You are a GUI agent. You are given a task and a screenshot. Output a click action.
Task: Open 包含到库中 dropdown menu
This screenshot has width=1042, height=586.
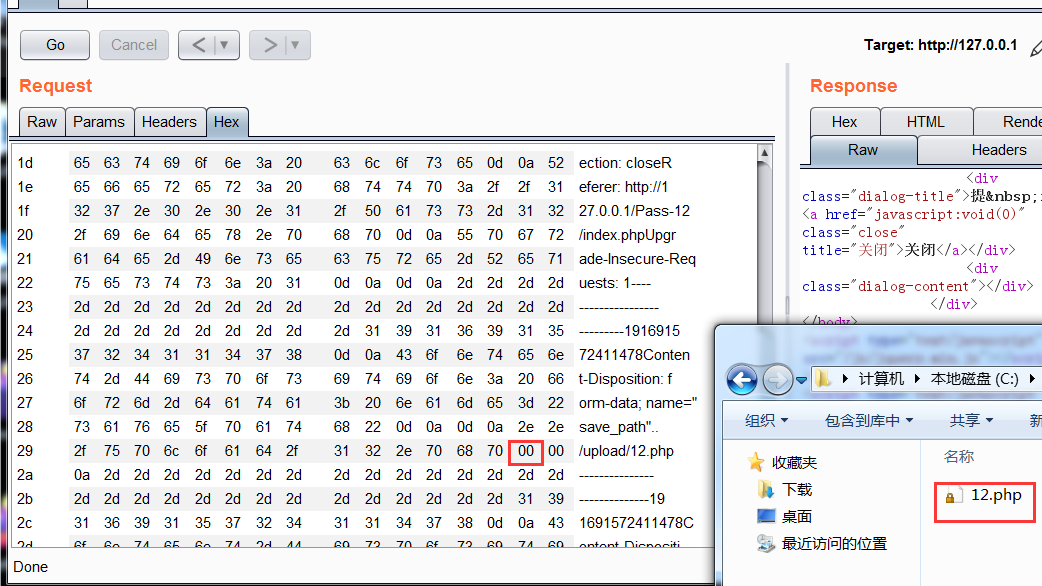coord(869,421)
